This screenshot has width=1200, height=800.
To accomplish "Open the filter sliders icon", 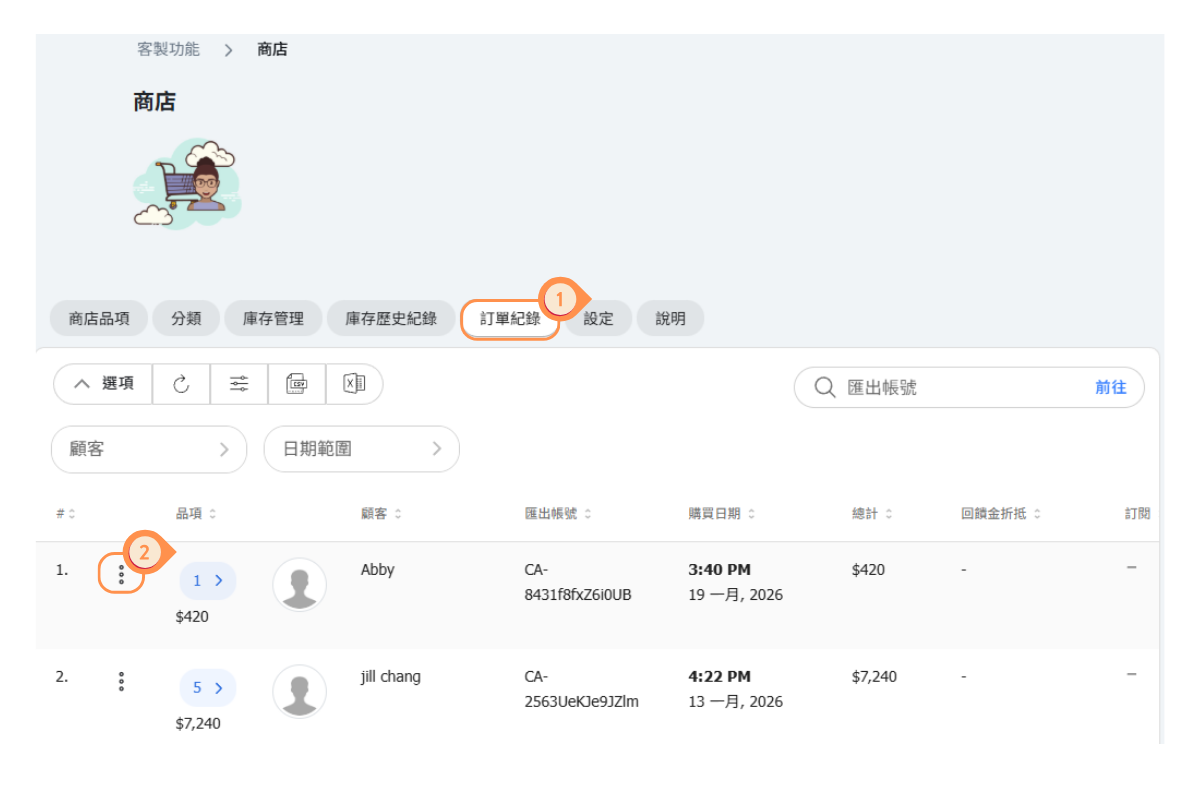I will [239, 384].
